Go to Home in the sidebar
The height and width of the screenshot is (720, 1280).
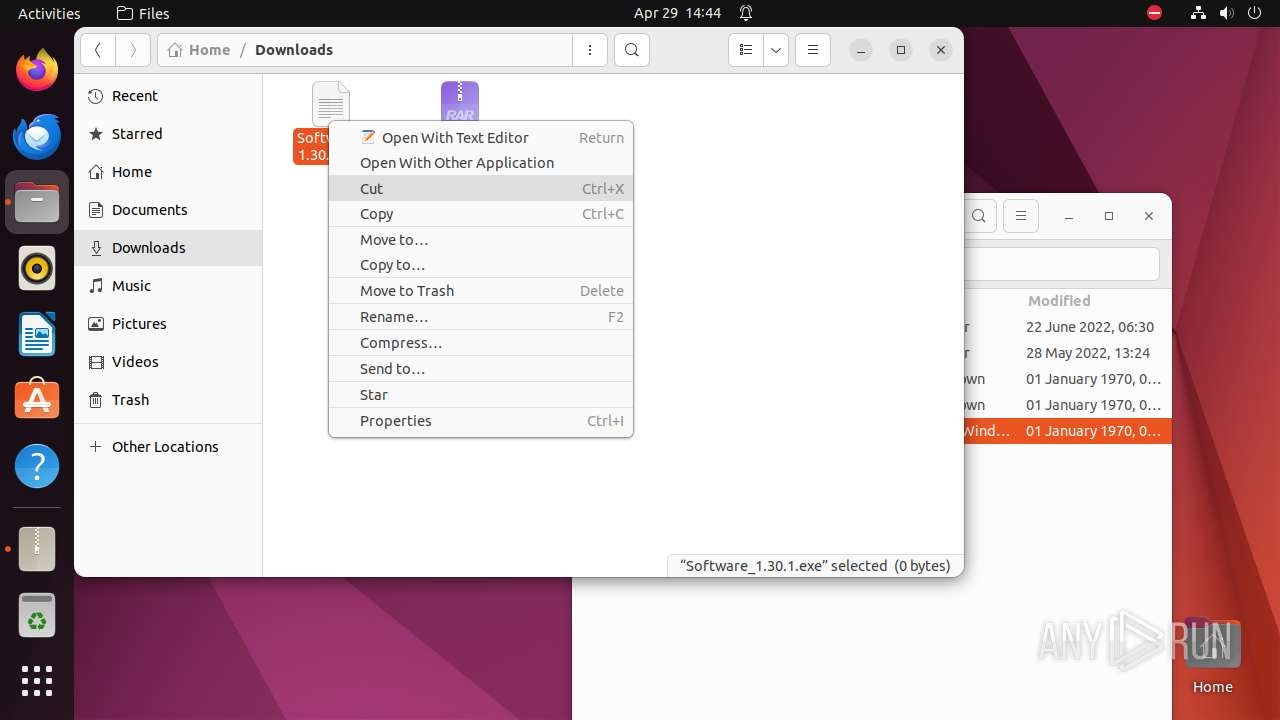click(168, 172)
